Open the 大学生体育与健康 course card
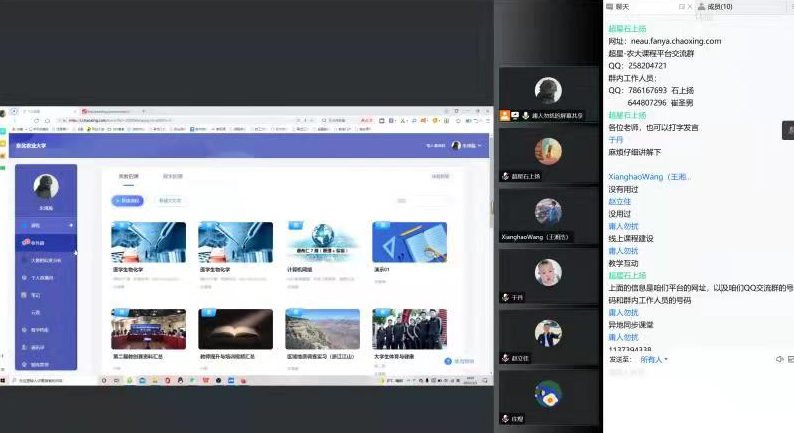Screen dimensions: 794x433 click(x=409, y=329)
